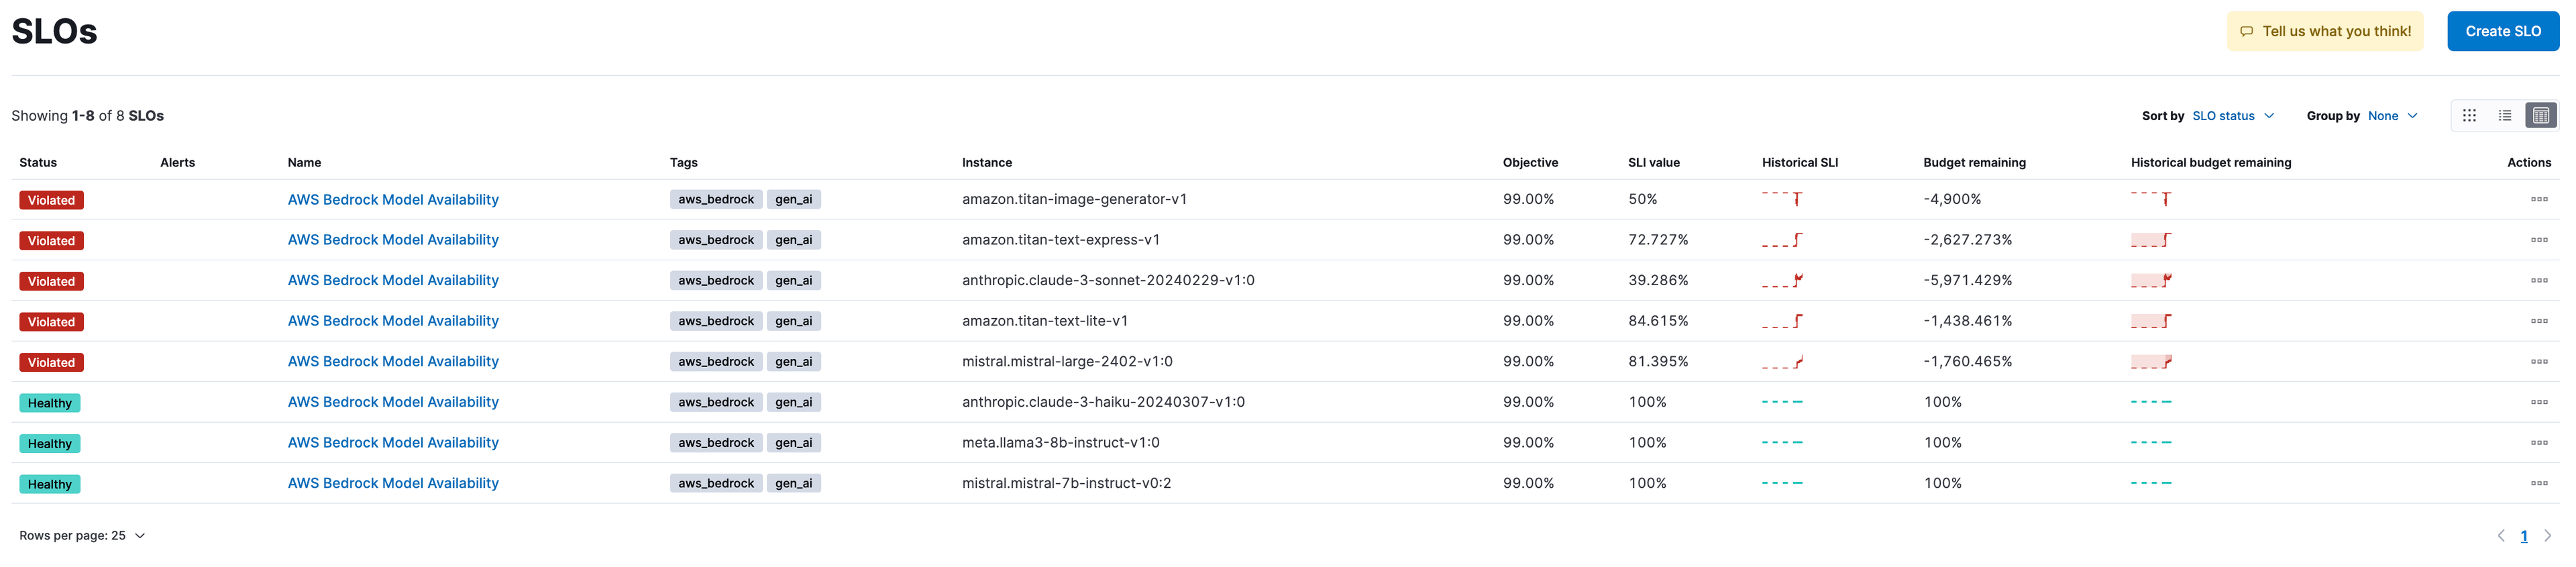Expand the Sort by SLO status dropdown

(2232, 116)
